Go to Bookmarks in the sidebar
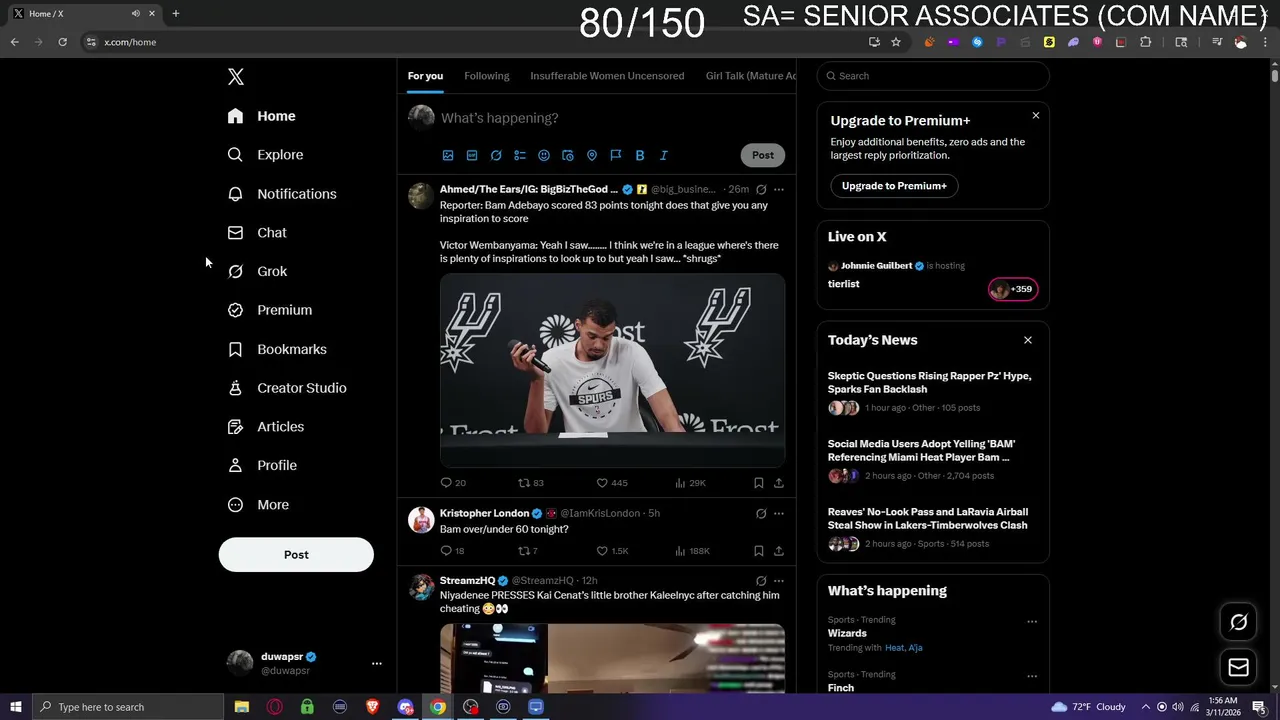Viewport: 1280px width, 720px height. 277,349
